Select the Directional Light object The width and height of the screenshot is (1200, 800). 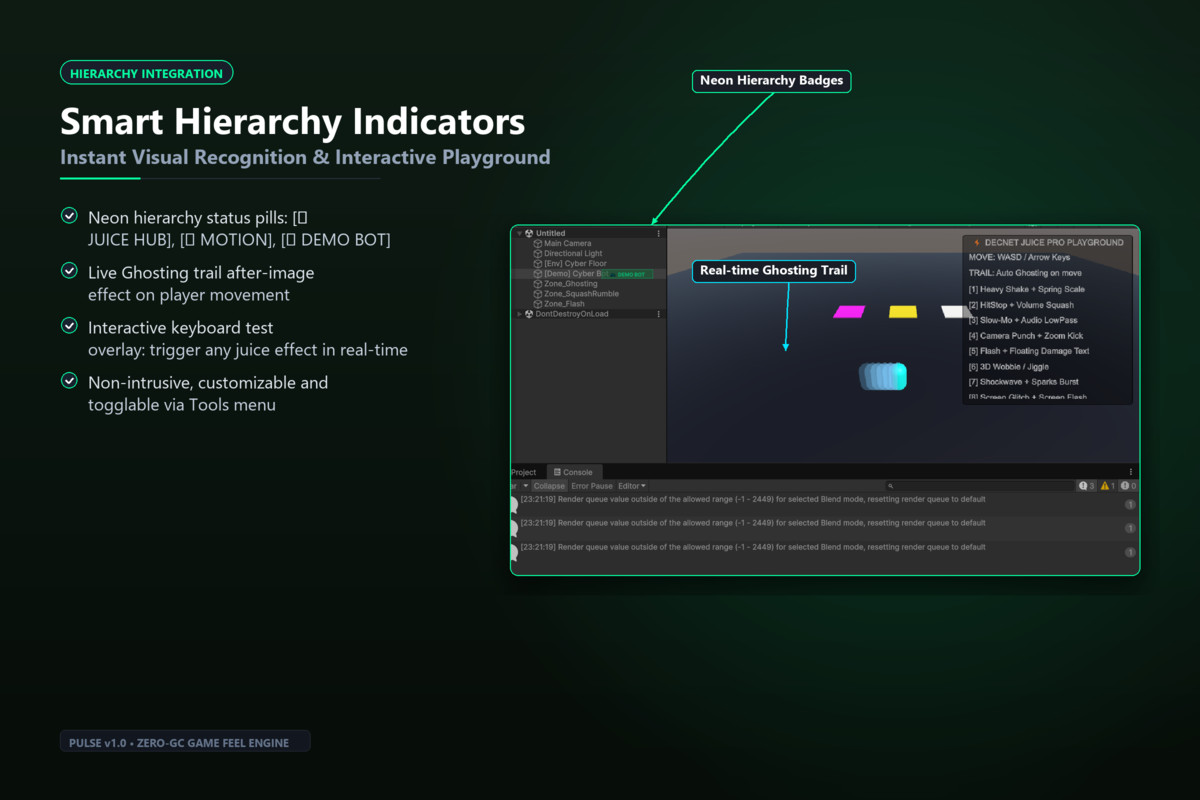point(573,253)
